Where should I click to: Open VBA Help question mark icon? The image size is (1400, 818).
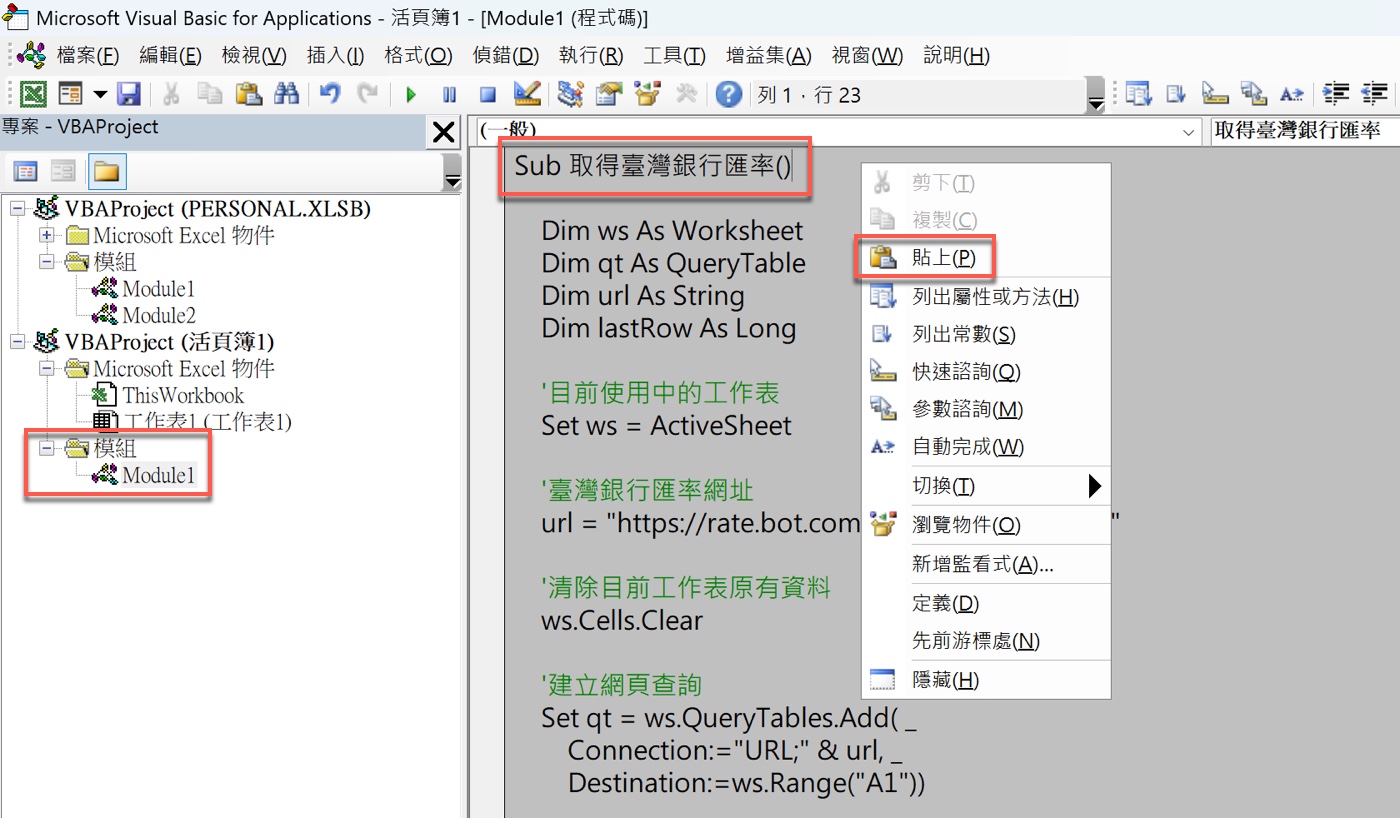[729, 94]
